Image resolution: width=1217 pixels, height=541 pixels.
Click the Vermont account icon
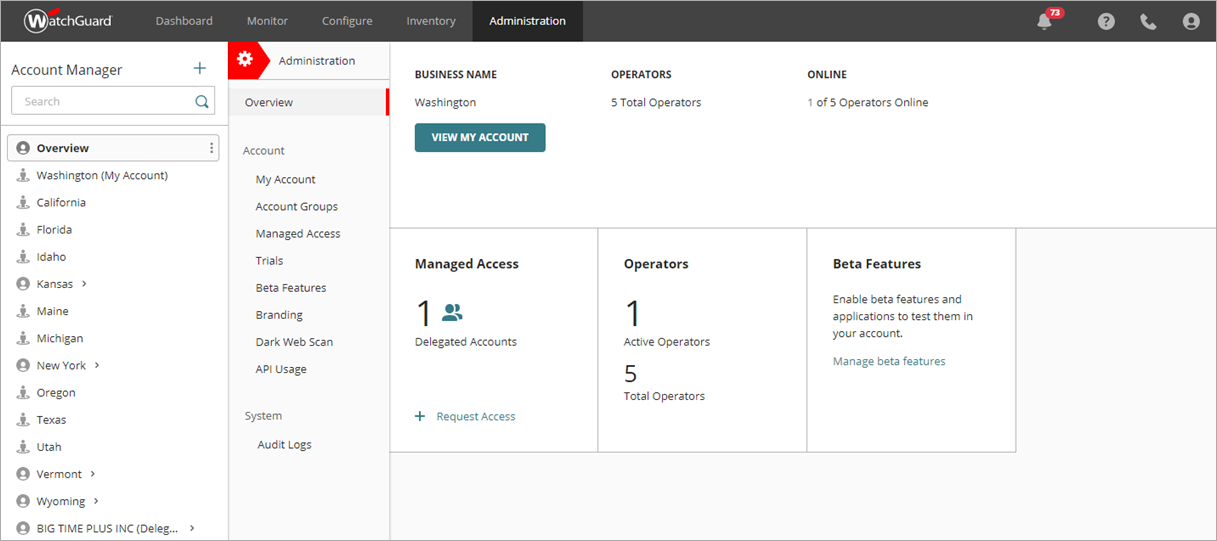click(23, 474)
